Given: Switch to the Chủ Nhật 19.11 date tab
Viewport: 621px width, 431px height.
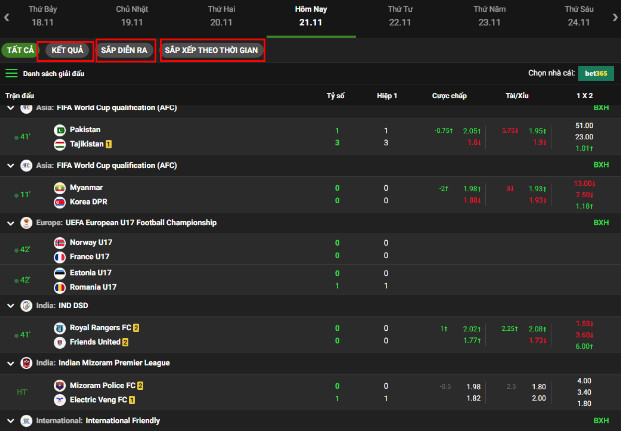Looking at the screenshot, I should 132,14.
